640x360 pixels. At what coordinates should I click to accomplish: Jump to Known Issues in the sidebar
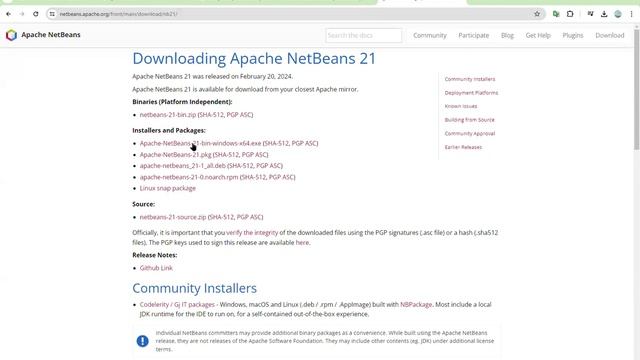tap(461, 106)
